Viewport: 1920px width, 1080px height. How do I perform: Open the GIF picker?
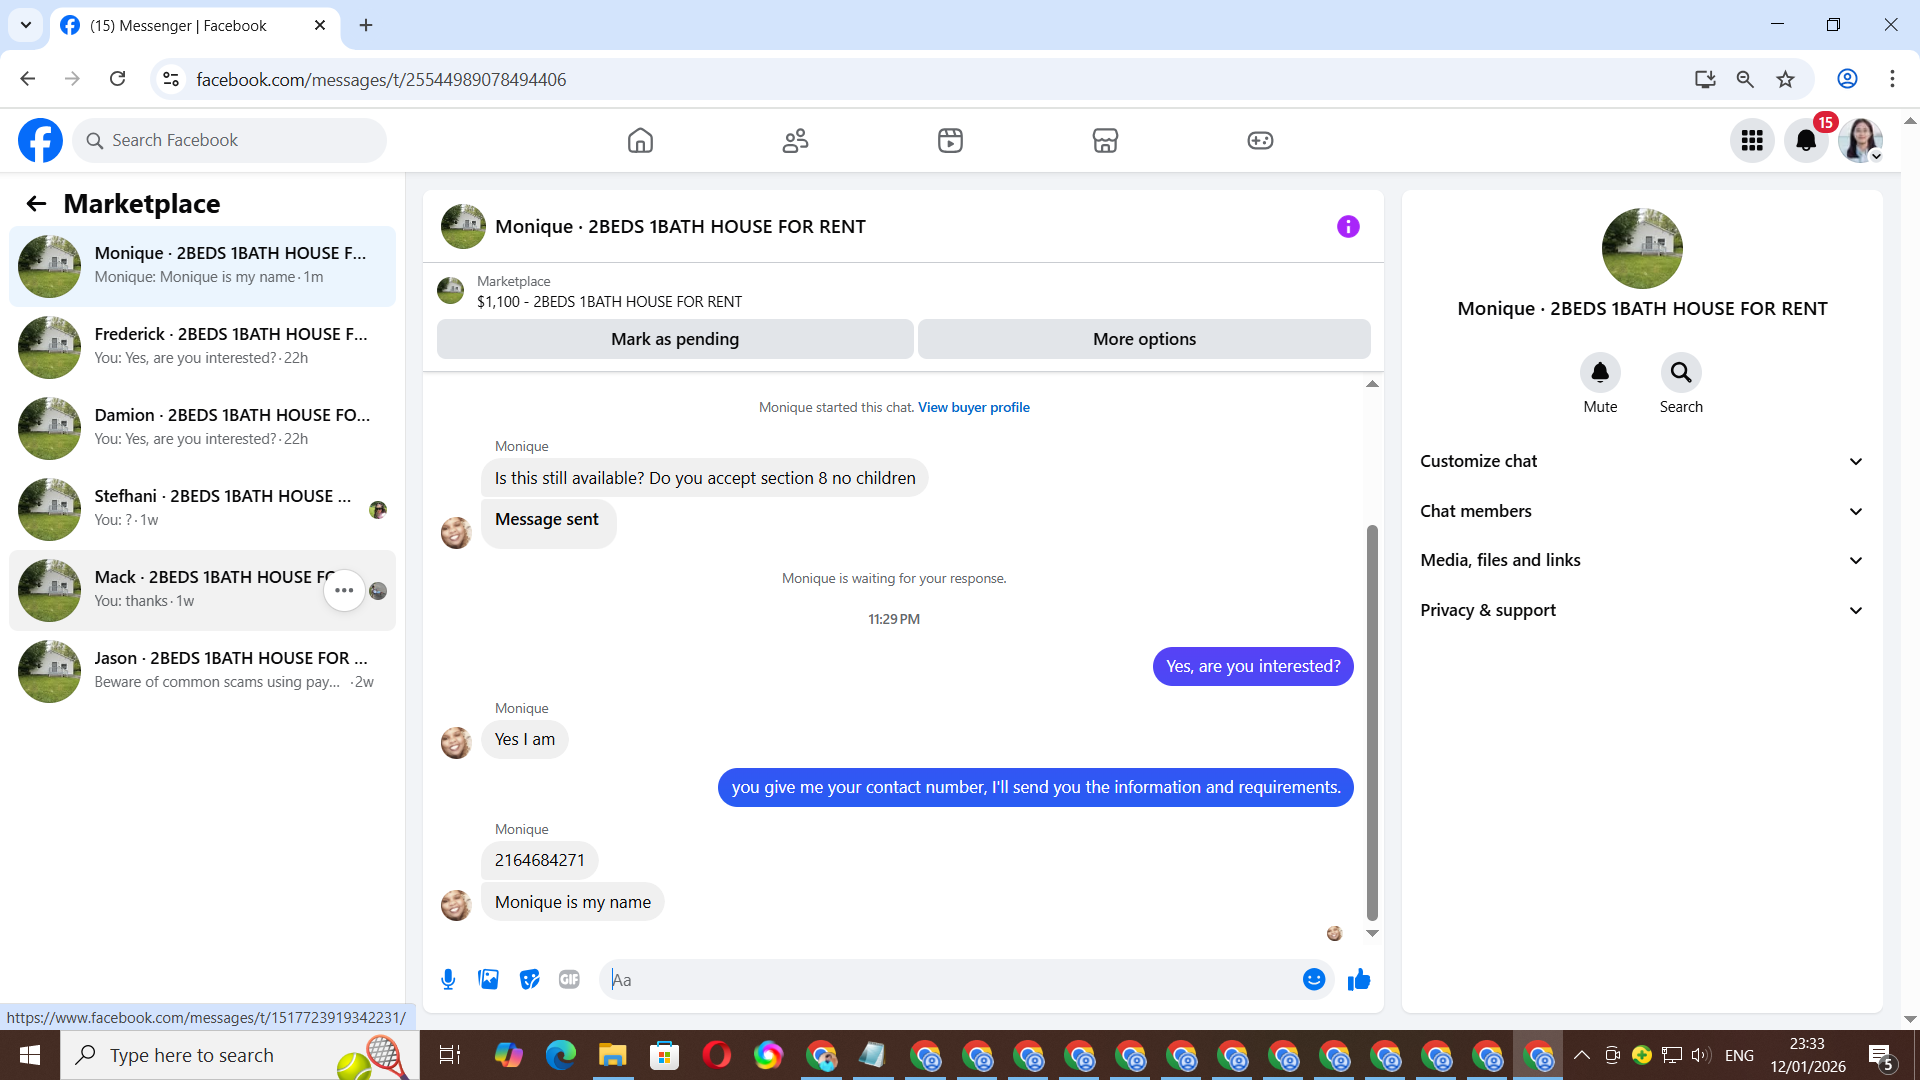coord(569,980)
